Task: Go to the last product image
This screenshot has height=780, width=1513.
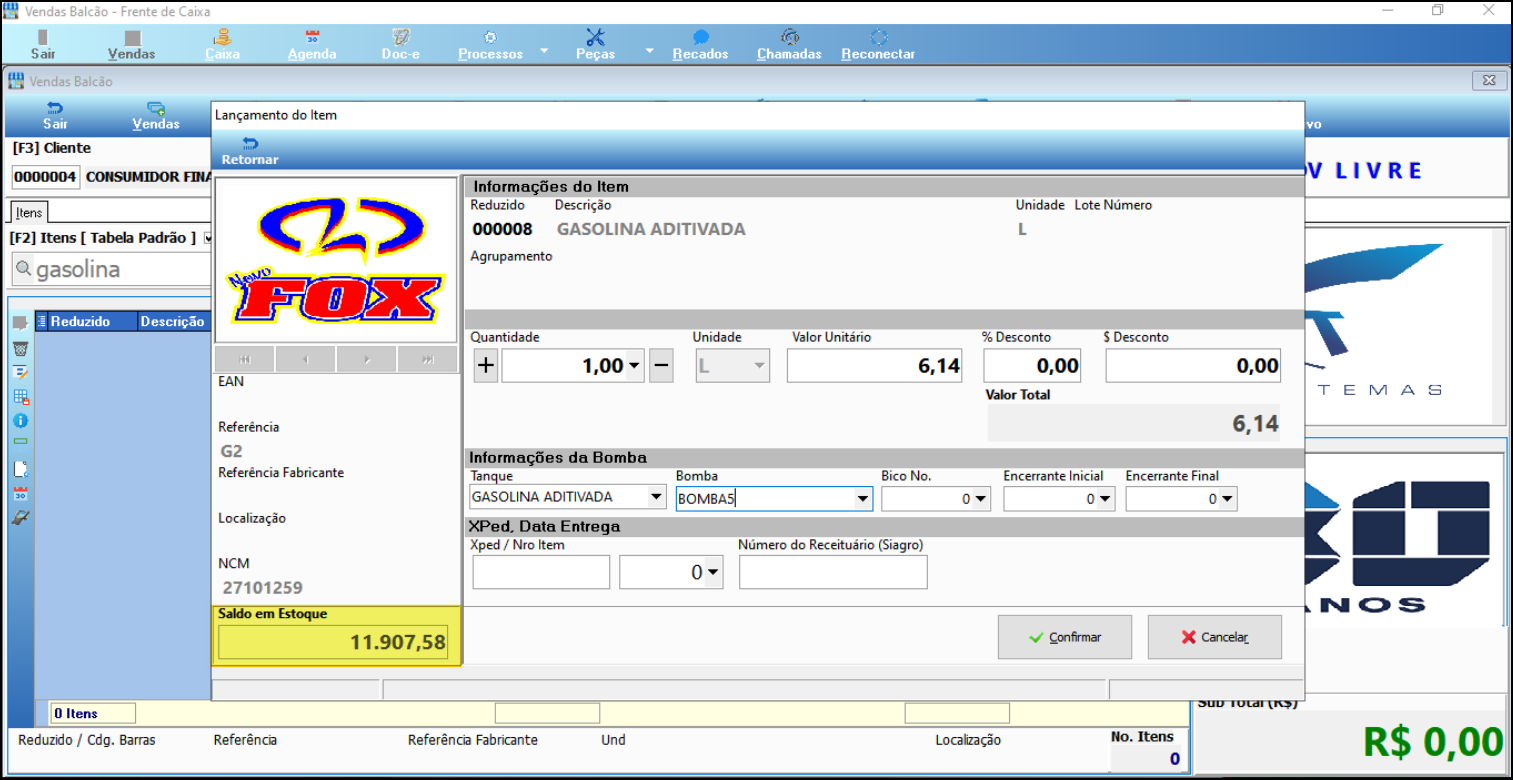Action: [x=428, y=360]
